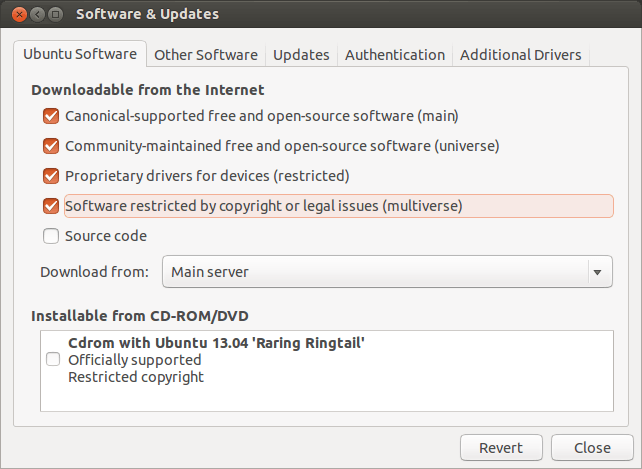Disable Proprietary drivers for devices (restricted)
Image resolution: width=642 pixels, height=469 pixels.
51,176
